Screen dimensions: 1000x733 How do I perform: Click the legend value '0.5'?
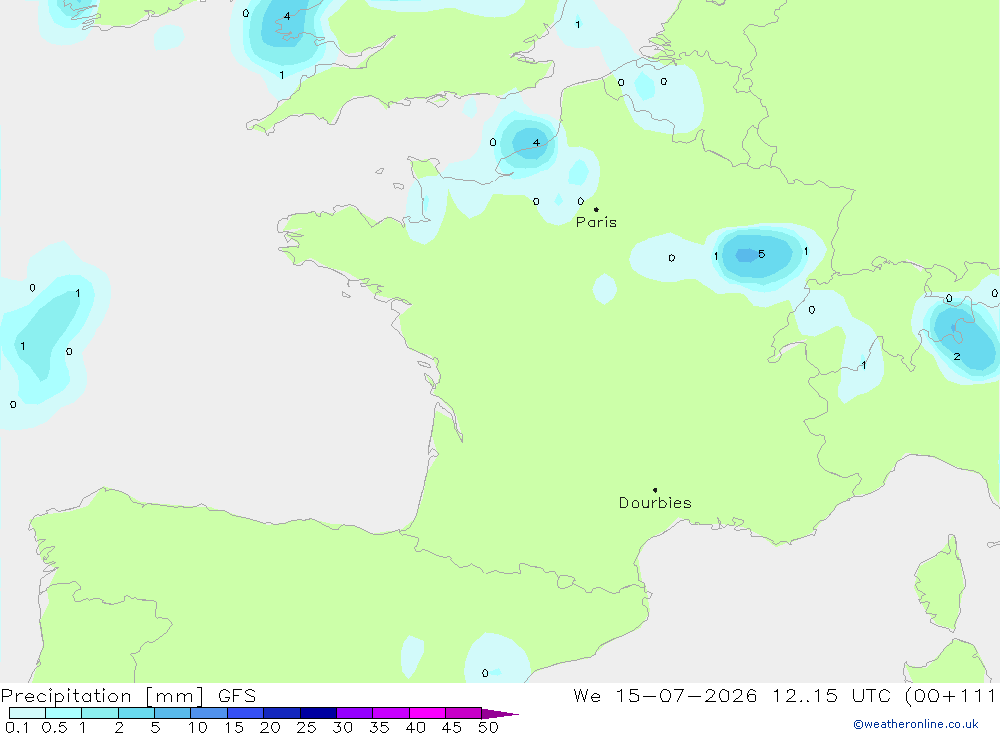pos(54,727)
